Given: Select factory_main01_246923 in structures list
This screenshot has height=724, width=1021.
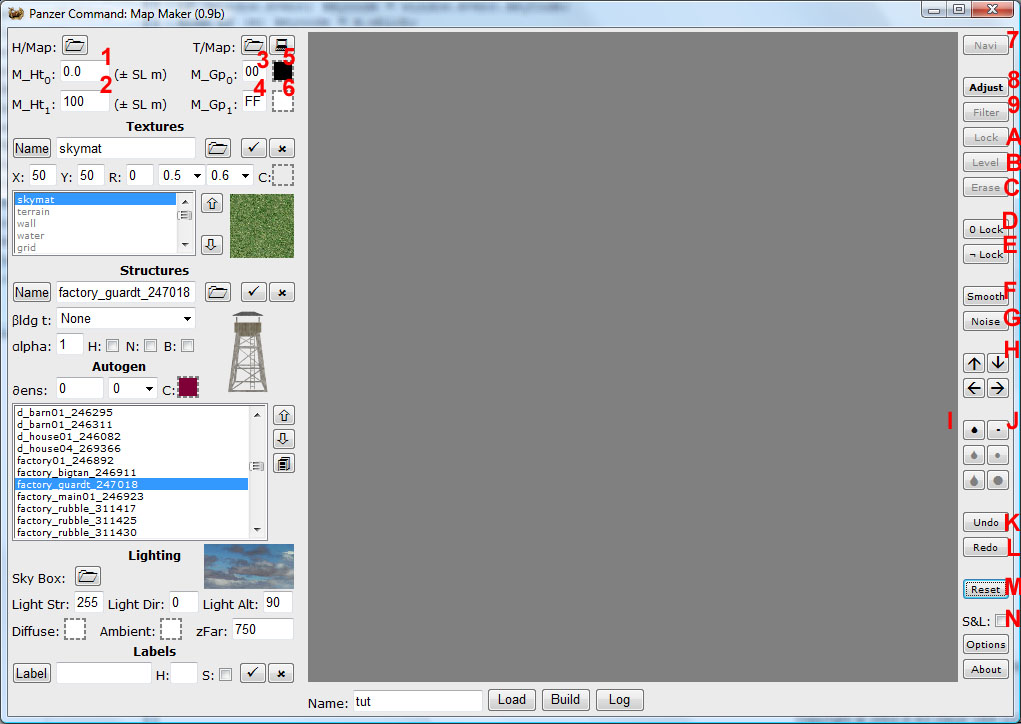Looking at the screenshot, I should pos(132,496).
